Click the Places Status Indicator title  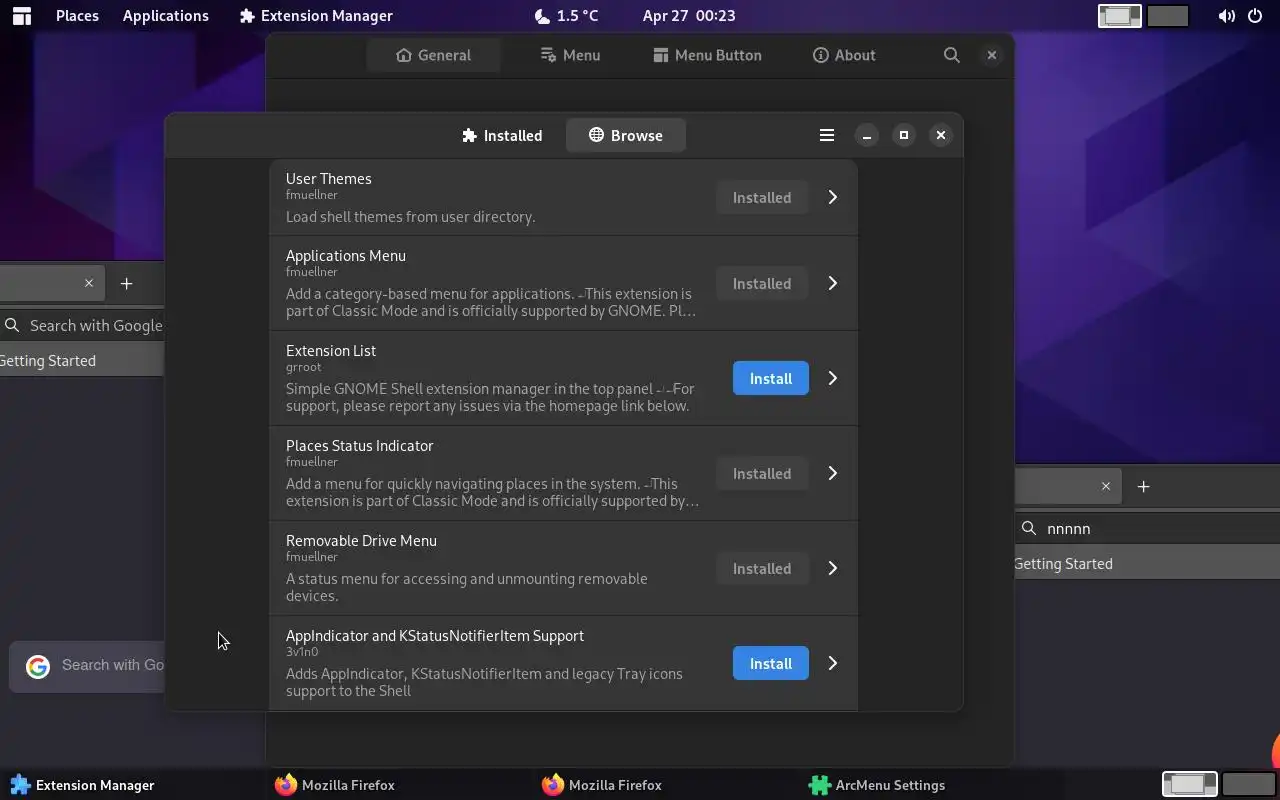(x=360, y=445)
